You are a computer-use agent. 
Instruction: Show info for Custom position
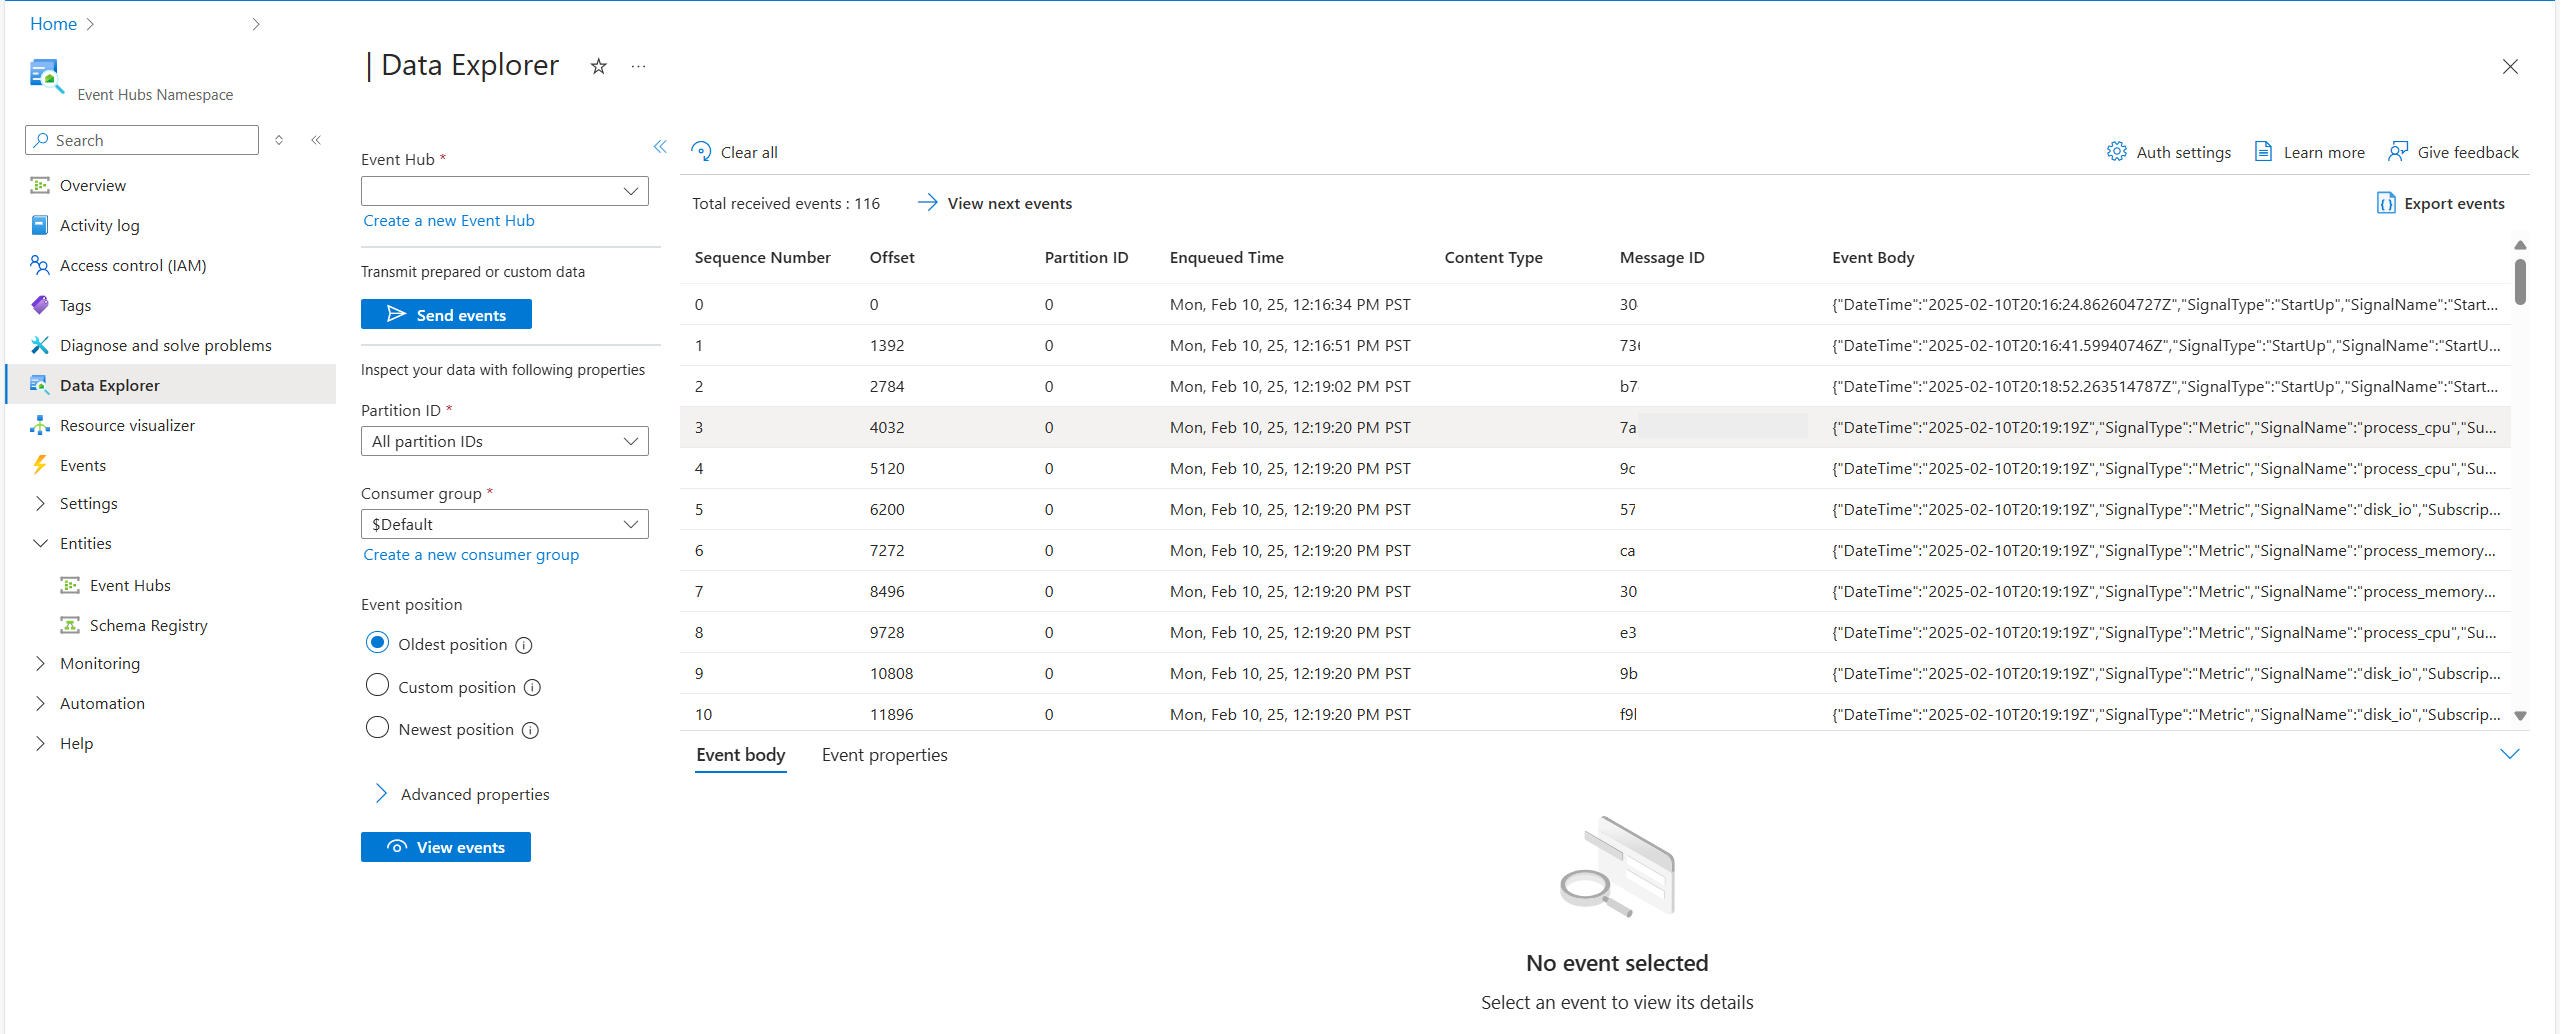[x=532, y=687]
